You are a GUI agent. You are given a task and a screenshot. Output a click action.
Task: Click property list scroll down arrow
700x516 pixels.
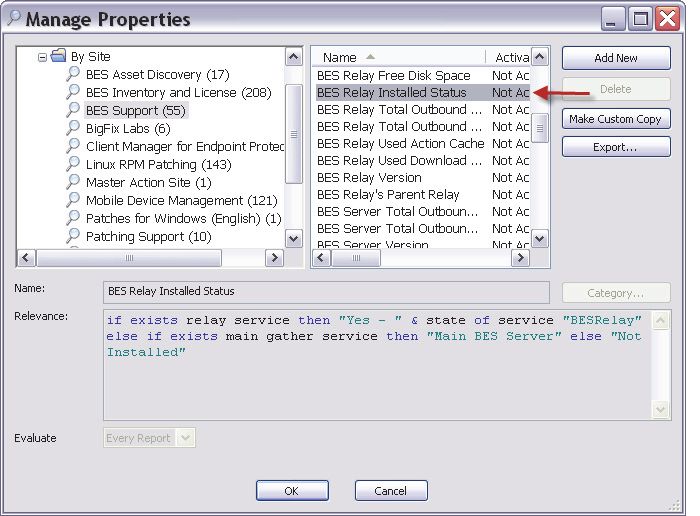539,238
